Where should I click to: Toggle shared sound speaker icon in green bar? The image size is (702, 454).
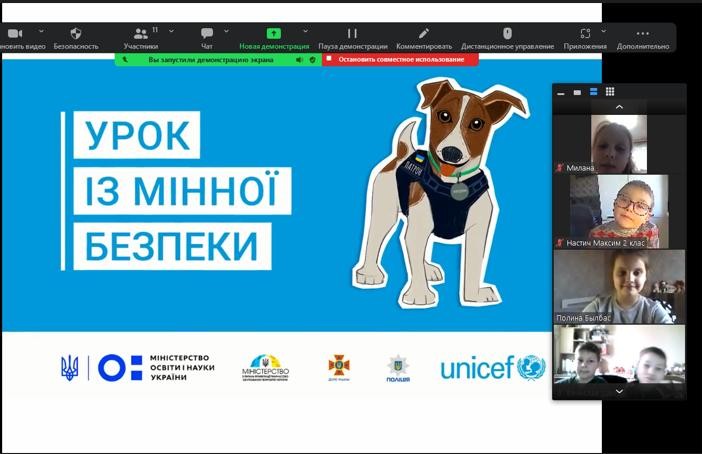(x=299, y=60)
